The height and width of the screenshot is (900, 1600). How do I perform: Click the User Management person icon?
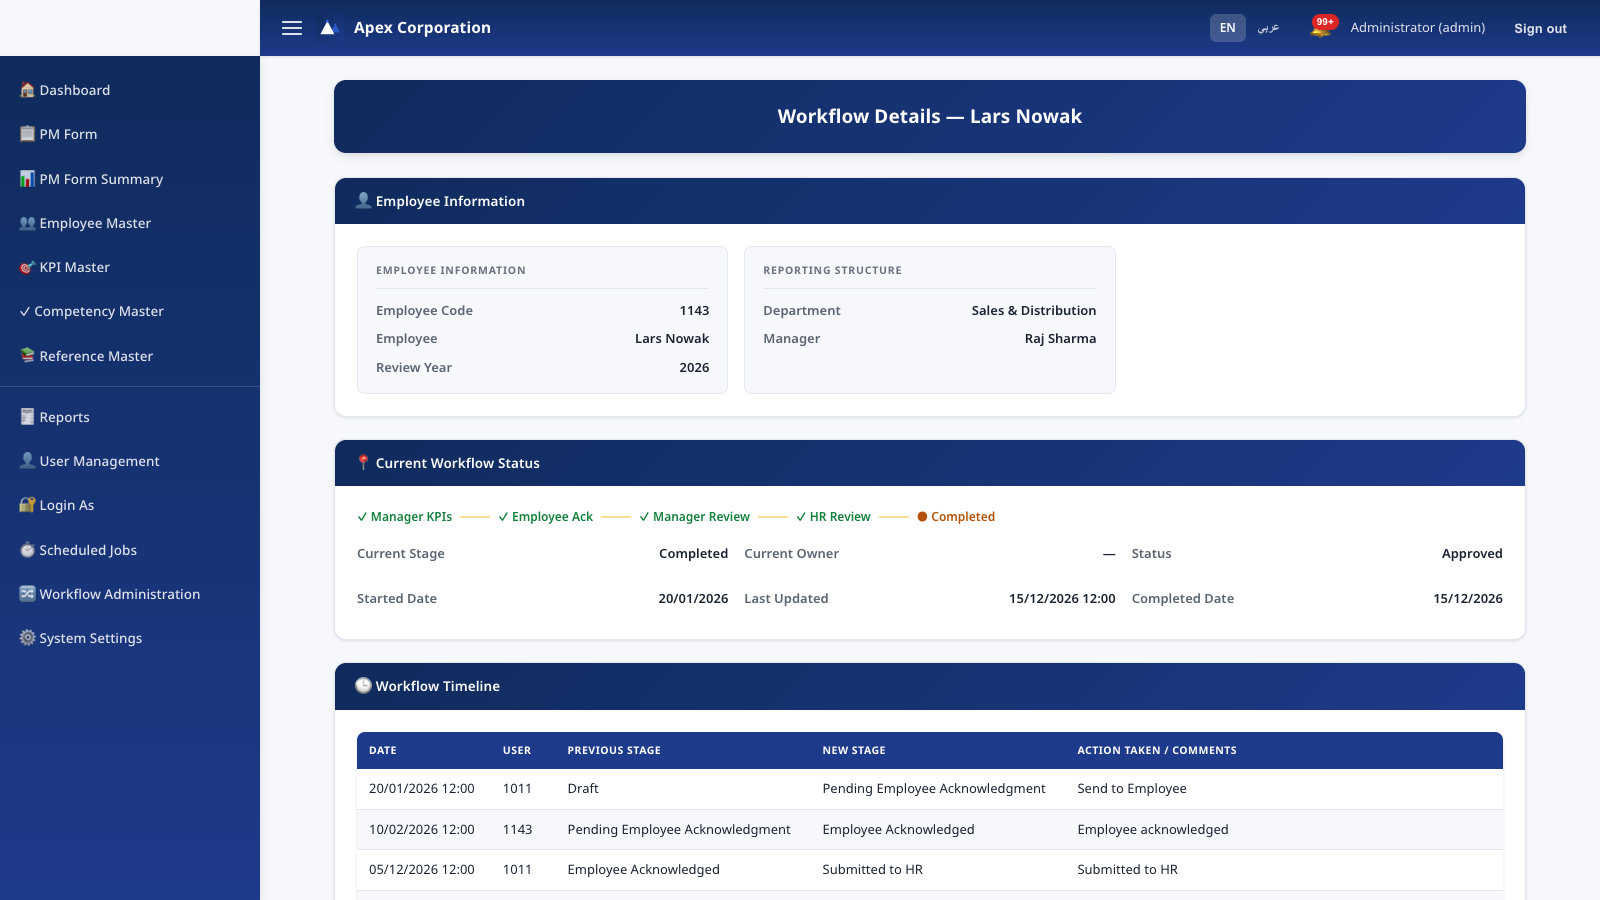27,461
